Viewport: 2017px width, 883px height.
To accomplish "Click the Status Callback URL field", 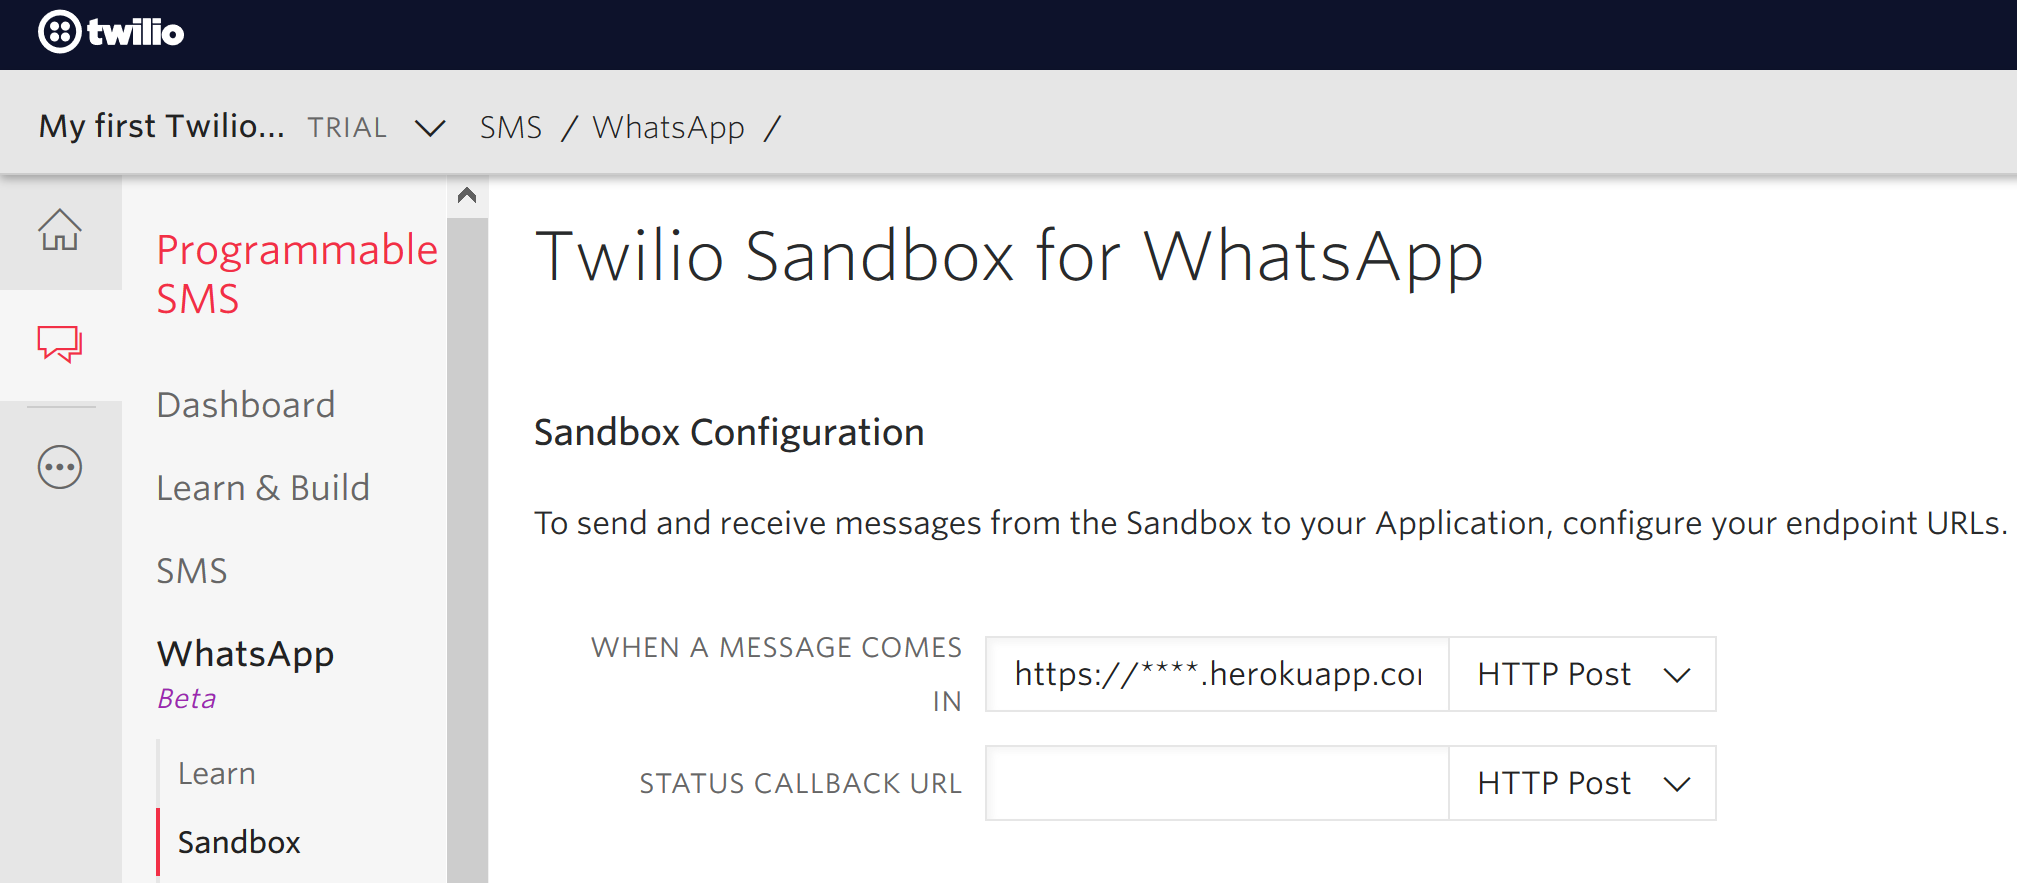I will [1217, 783].
